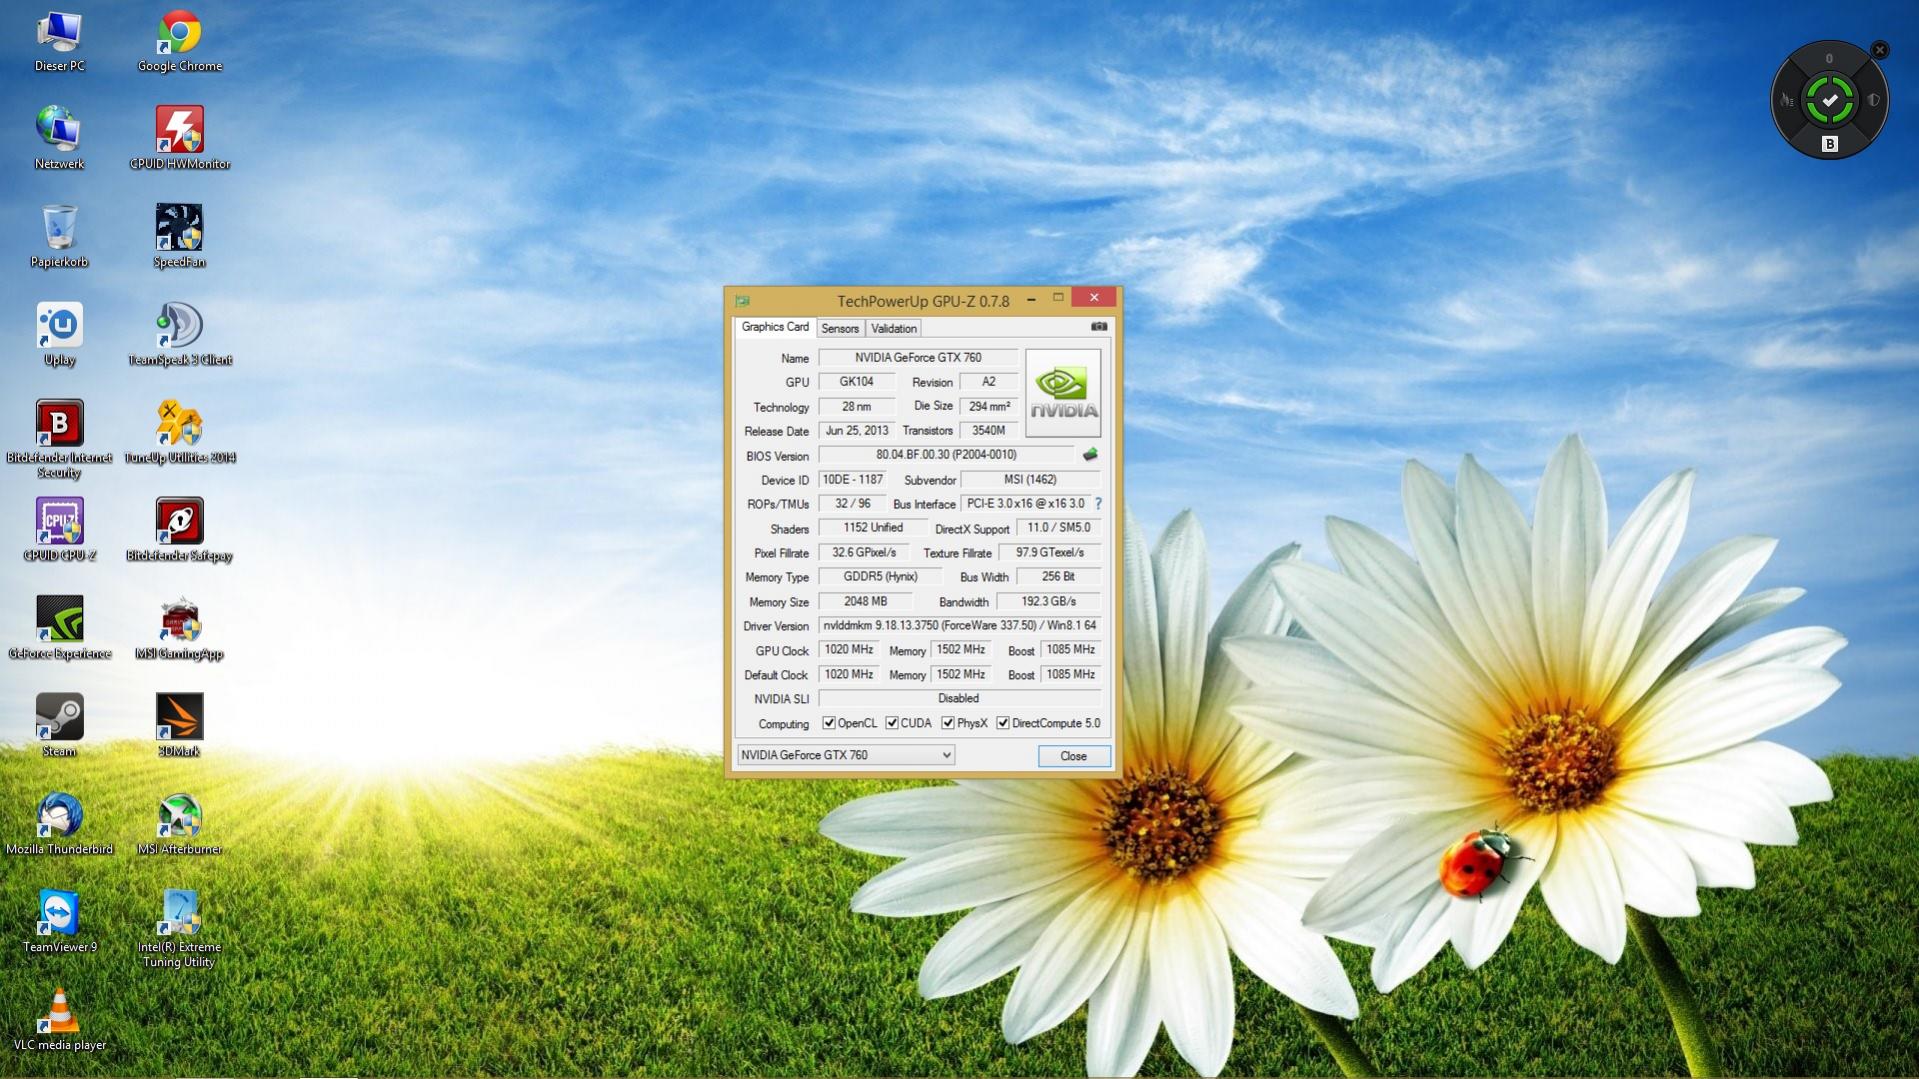Select the GeForce Experience desktop icon
Image resolution: width=1919 pixels, height=1079 pixels.
[x=59, y=628]
